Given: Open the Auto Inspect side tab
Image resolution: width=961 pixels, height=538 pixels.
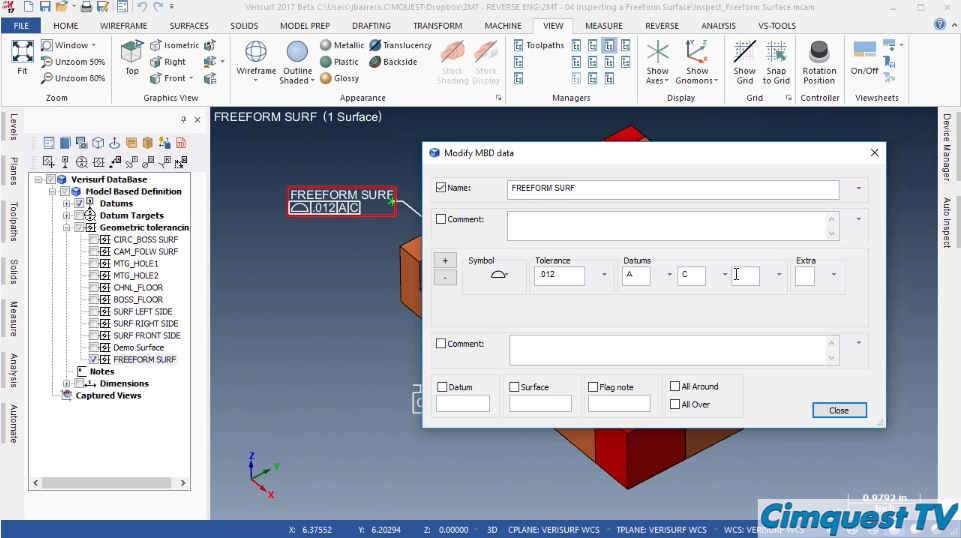Looking at the screenshot, I should tap(947, 222).
